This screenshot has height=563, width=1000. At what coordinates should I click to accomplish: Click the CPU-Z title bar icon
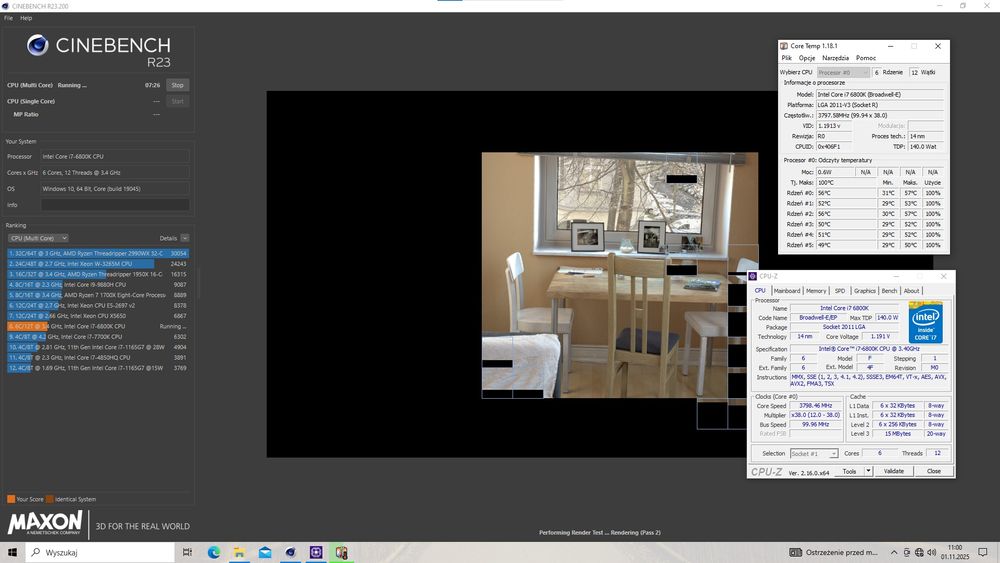tap(753, 276)
